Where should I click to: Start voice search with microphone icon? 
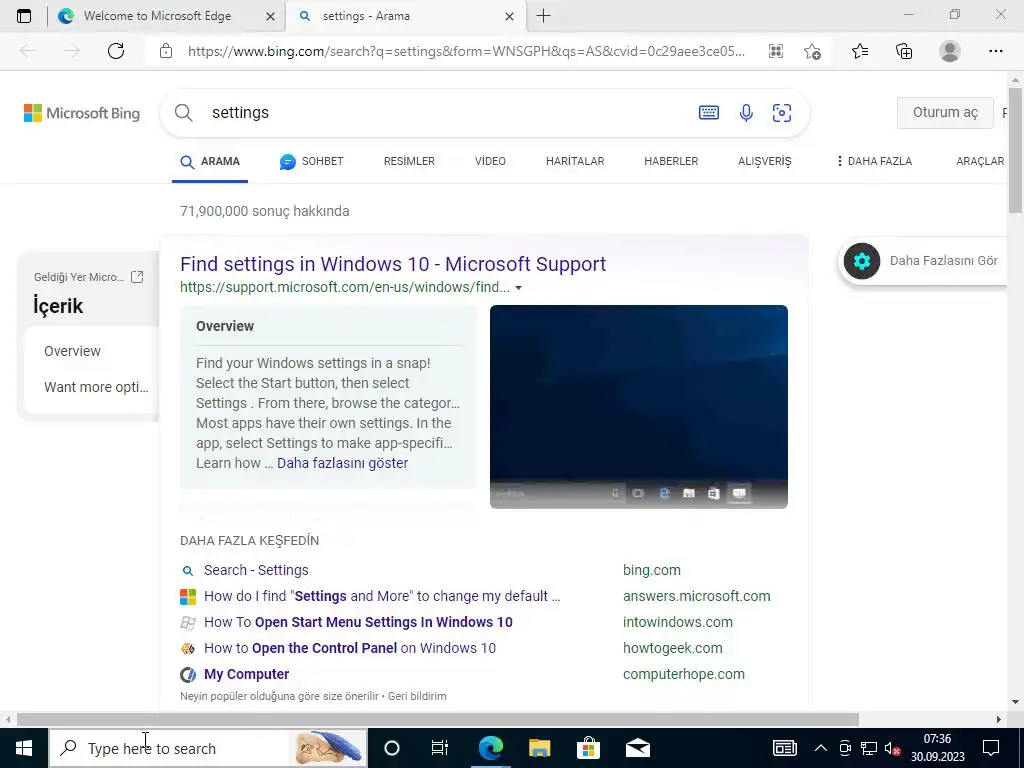click(x=746, y=112)
